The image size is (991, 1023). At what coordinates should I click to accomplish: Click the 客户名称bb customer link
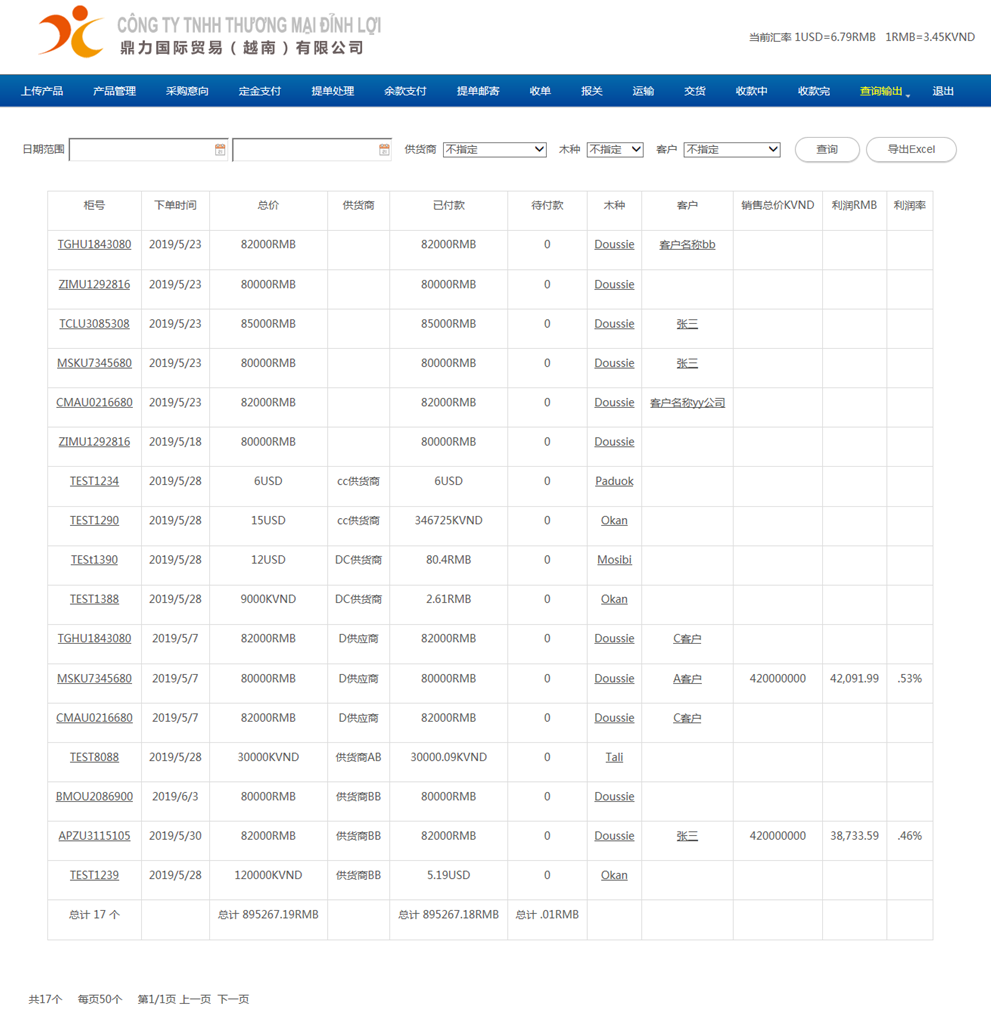click(688, 245)
